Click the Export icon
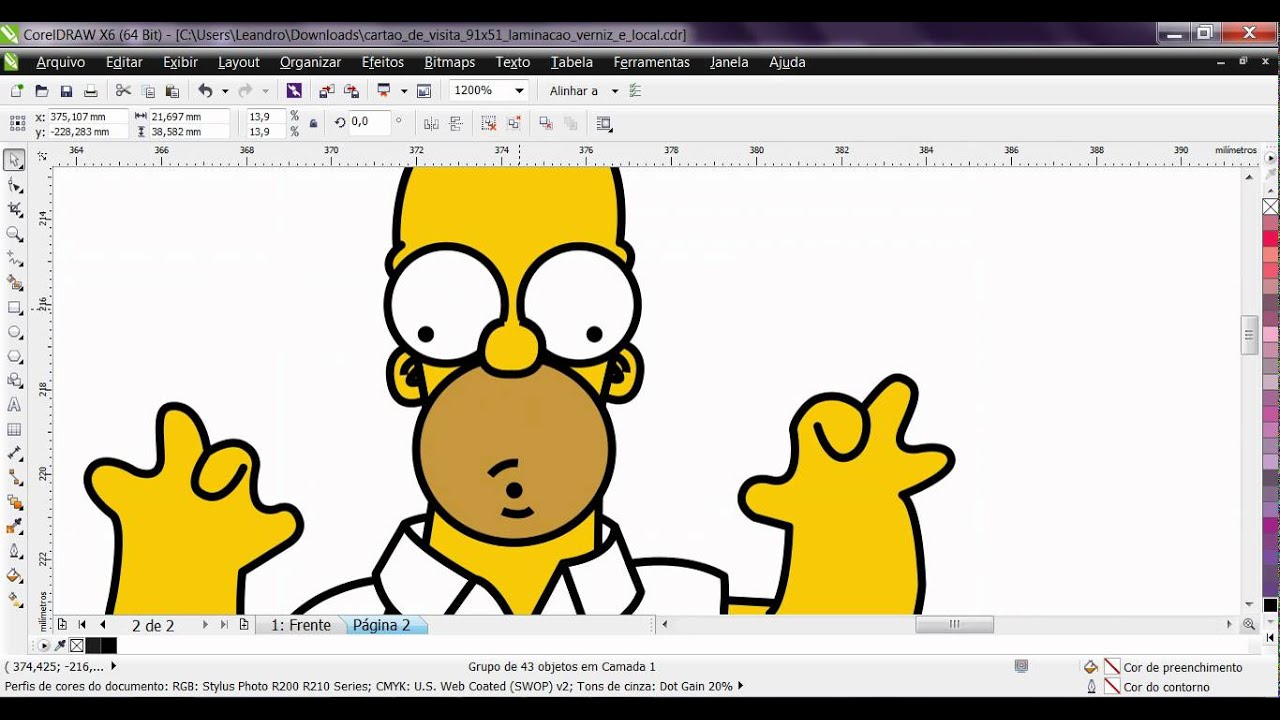Screen dimensions: 1280x720 pos(351,91)
